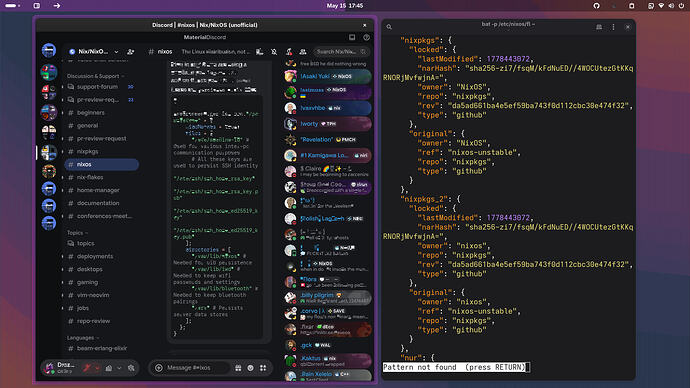Open the Wi-Fi indicator in top panel
The width and height of the screenshot is (690, 388).
[661, 6]
